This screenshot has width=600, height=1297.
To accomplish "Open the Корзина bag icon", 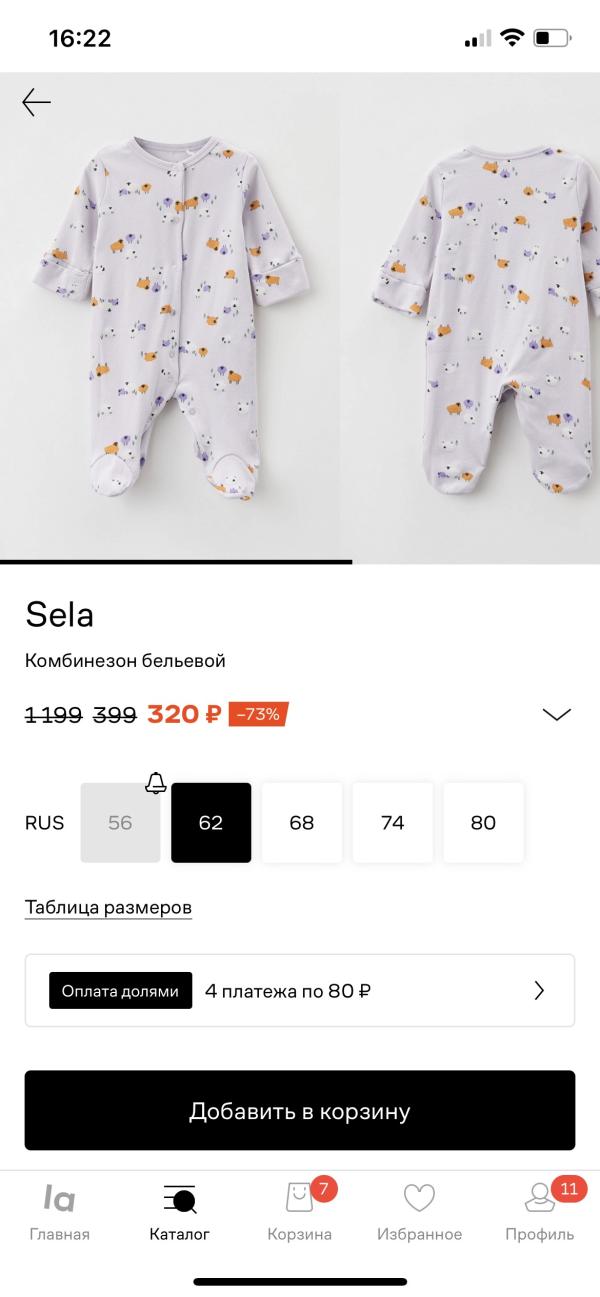I will click(x=299, y=1198).
